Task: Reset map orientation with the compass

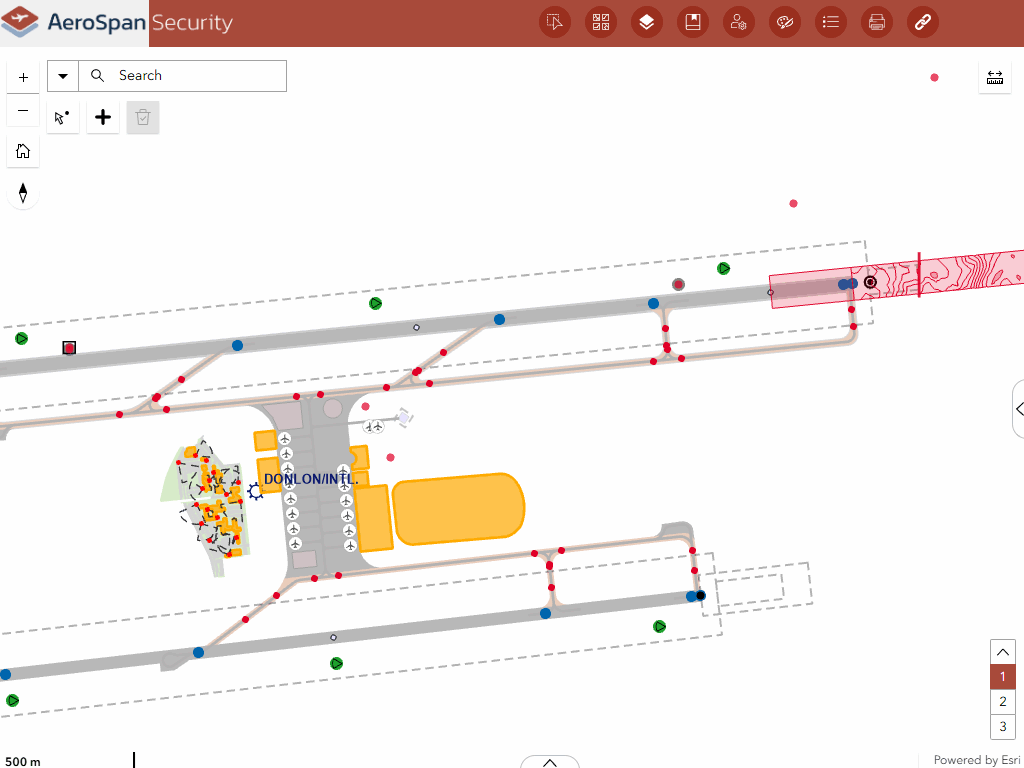Action: click(23, 193)
